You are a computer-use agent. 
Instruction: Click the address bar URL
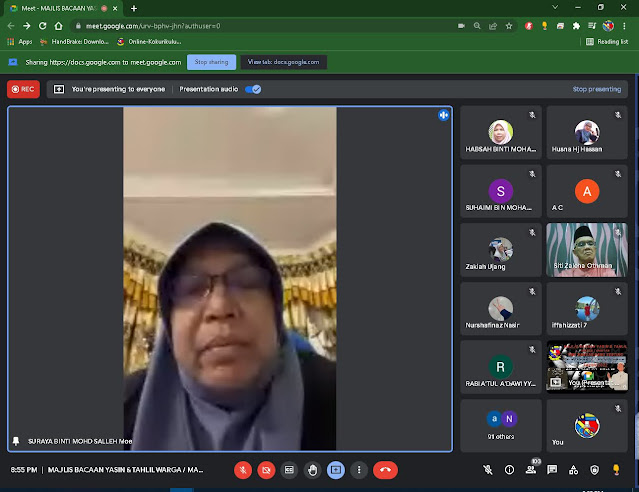(153, 26)
